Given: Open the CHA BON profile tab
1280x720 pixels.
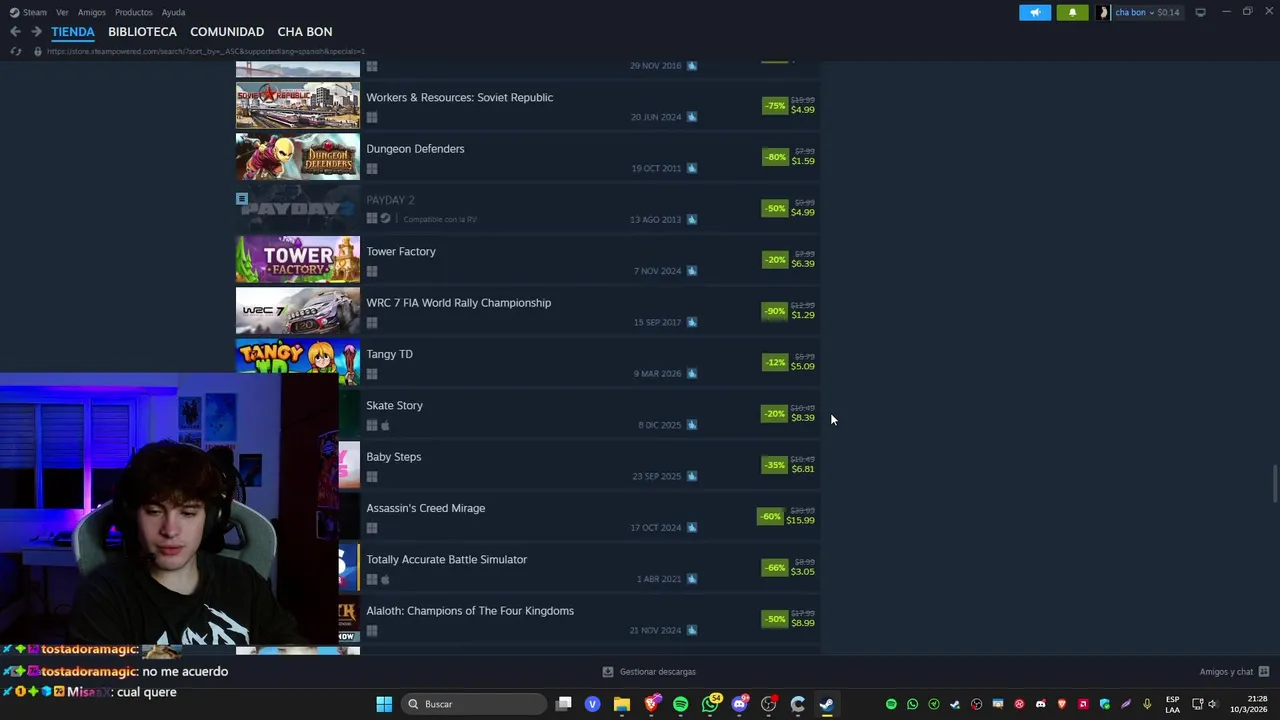Looking at the screenshot, I should point(305,32).
